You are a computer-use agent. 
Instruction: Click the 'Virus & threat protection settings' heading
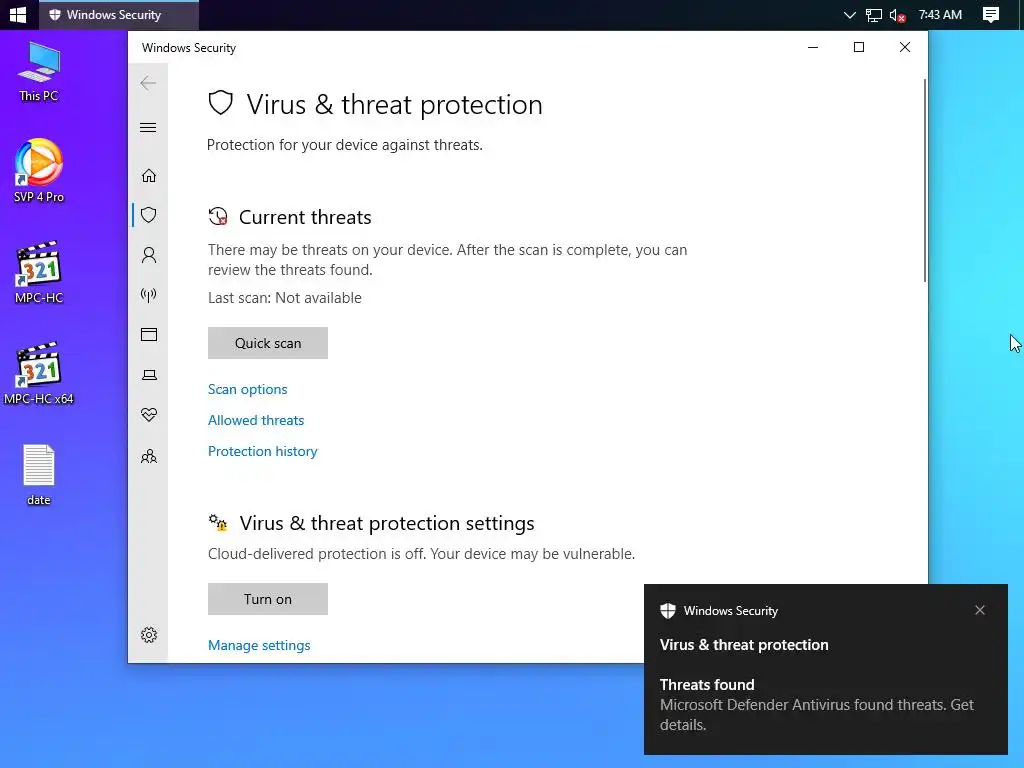(x=387, y=523)
